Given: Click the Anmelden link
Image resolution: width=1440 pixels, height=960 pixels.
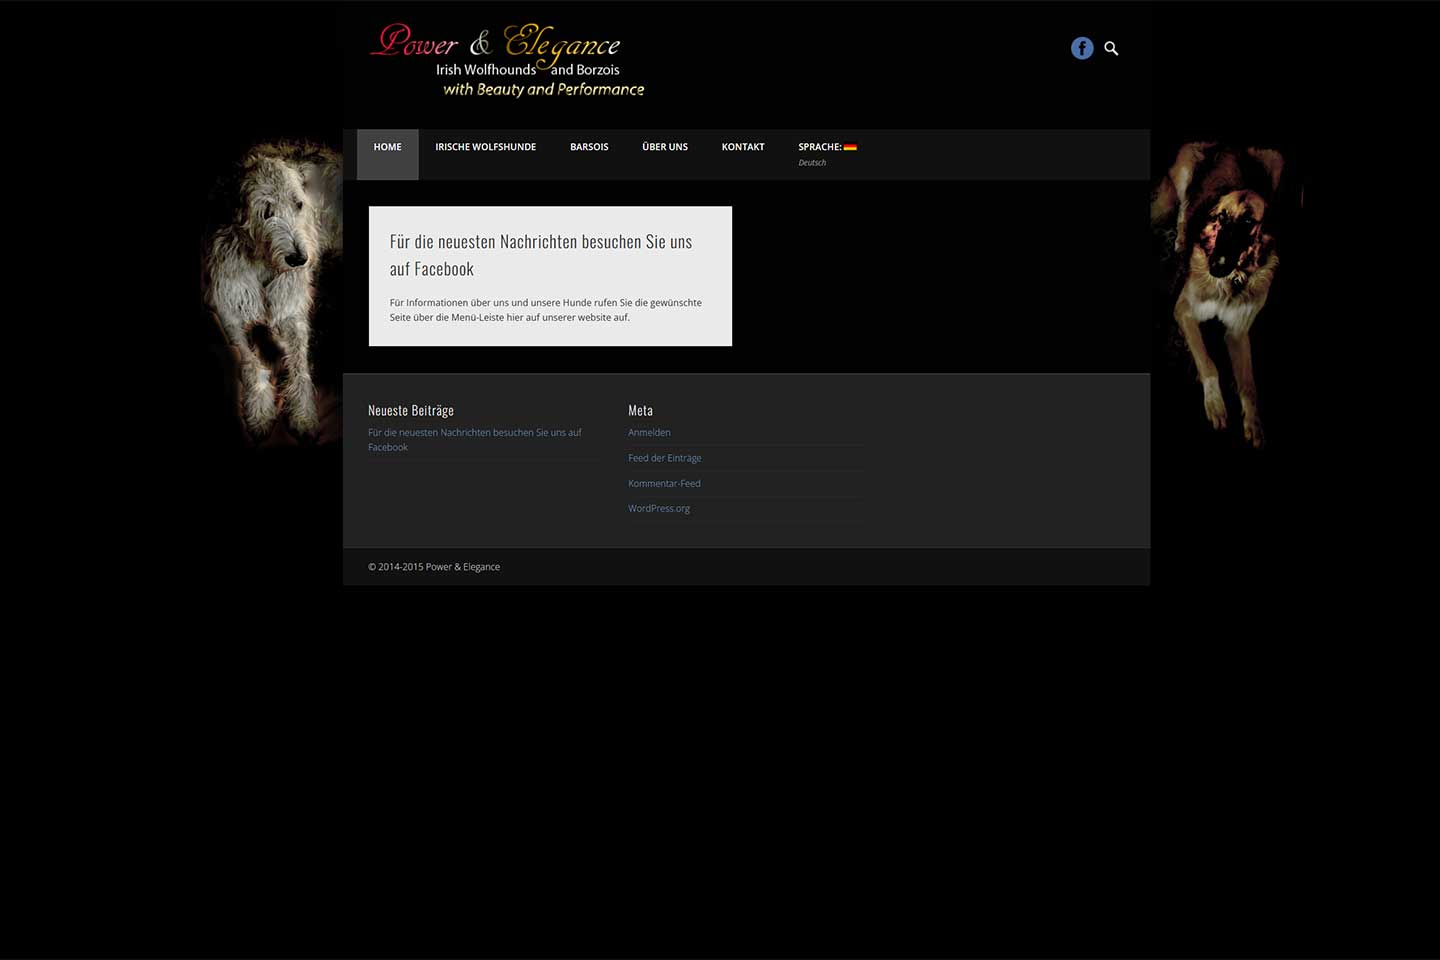Looking at the screenshot, I should click(649, 433).
